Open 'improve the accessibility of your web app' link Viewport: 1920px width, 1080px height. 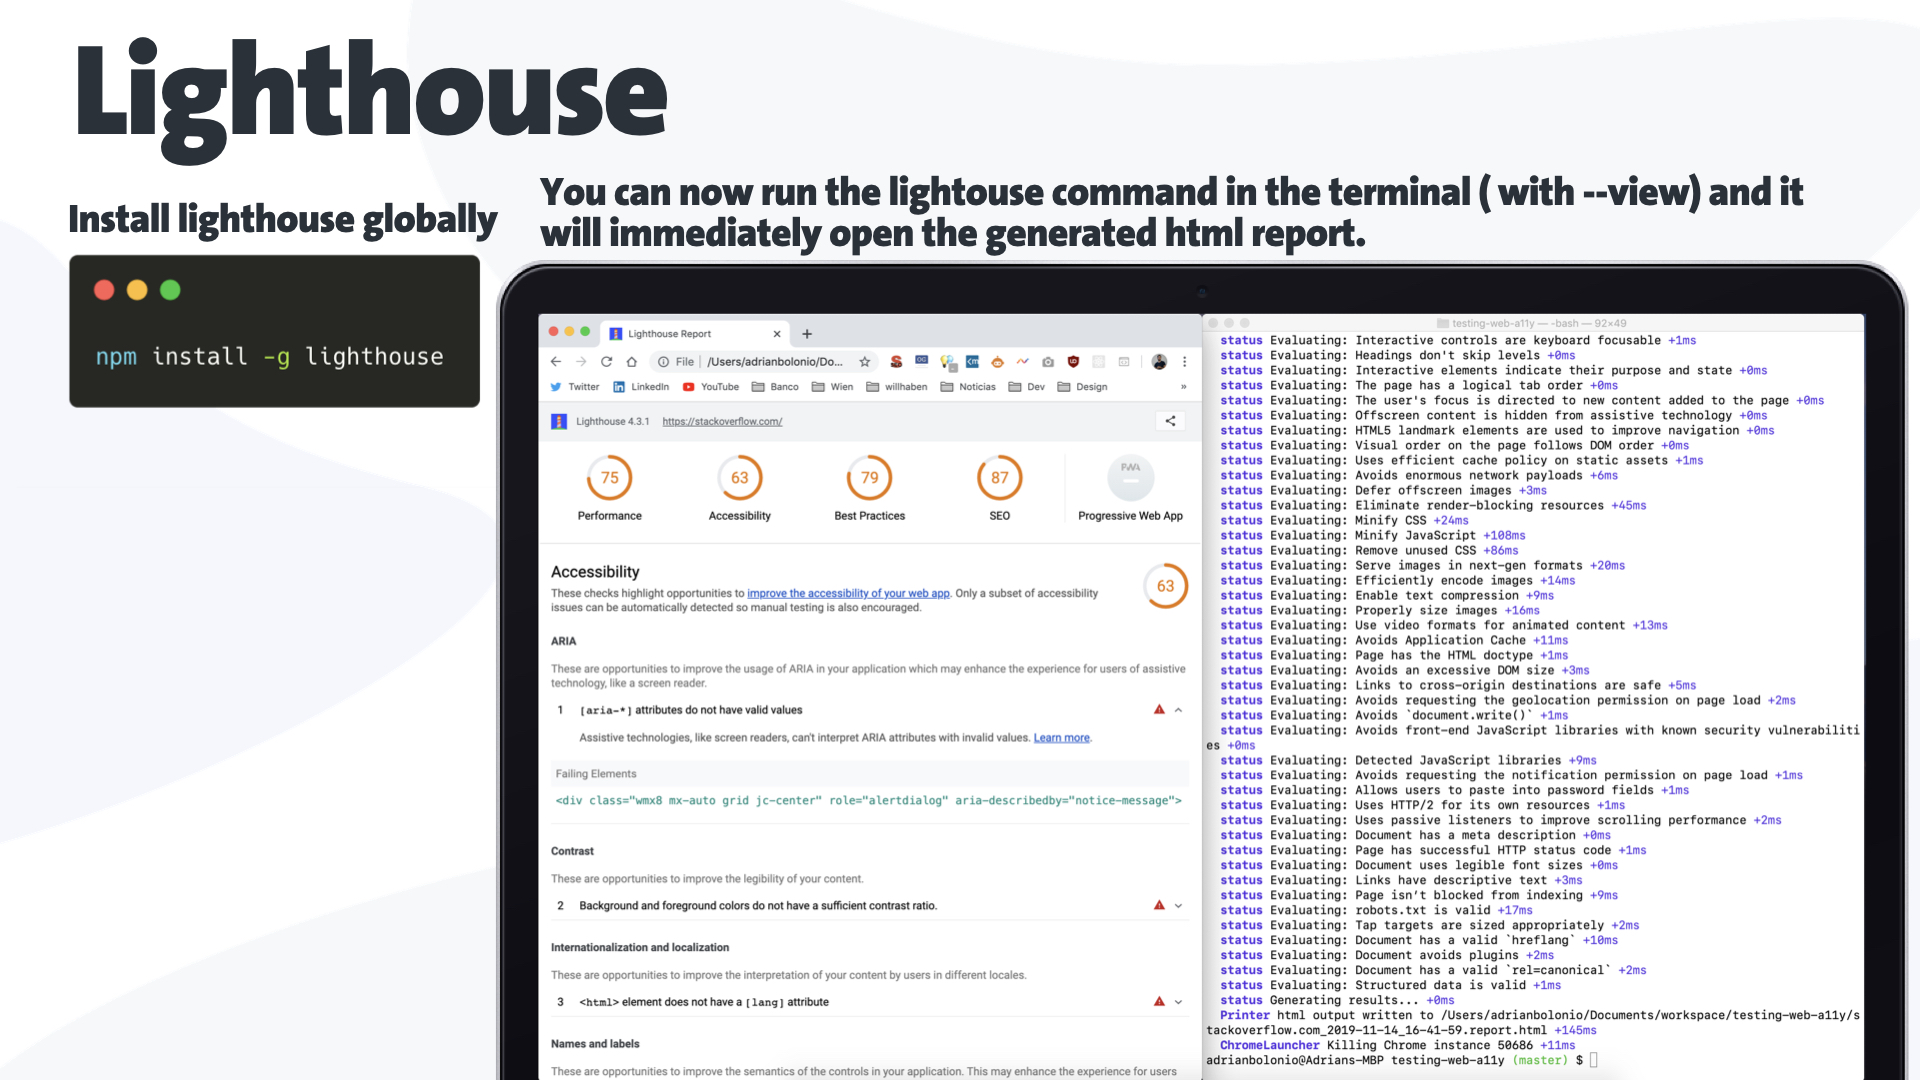848,594
